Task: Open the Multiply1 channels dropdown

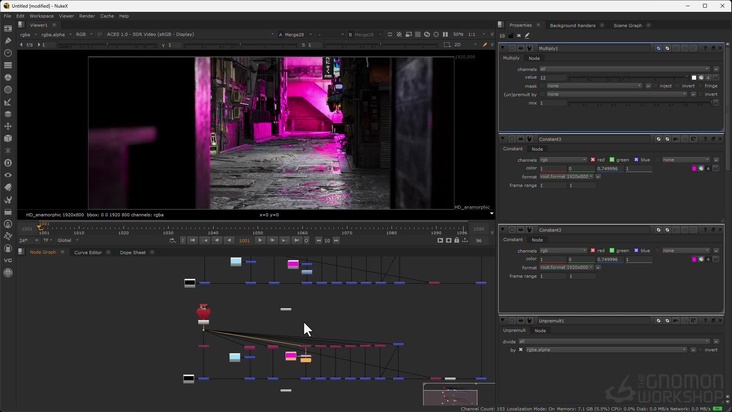Action: [x=625, y=69]
